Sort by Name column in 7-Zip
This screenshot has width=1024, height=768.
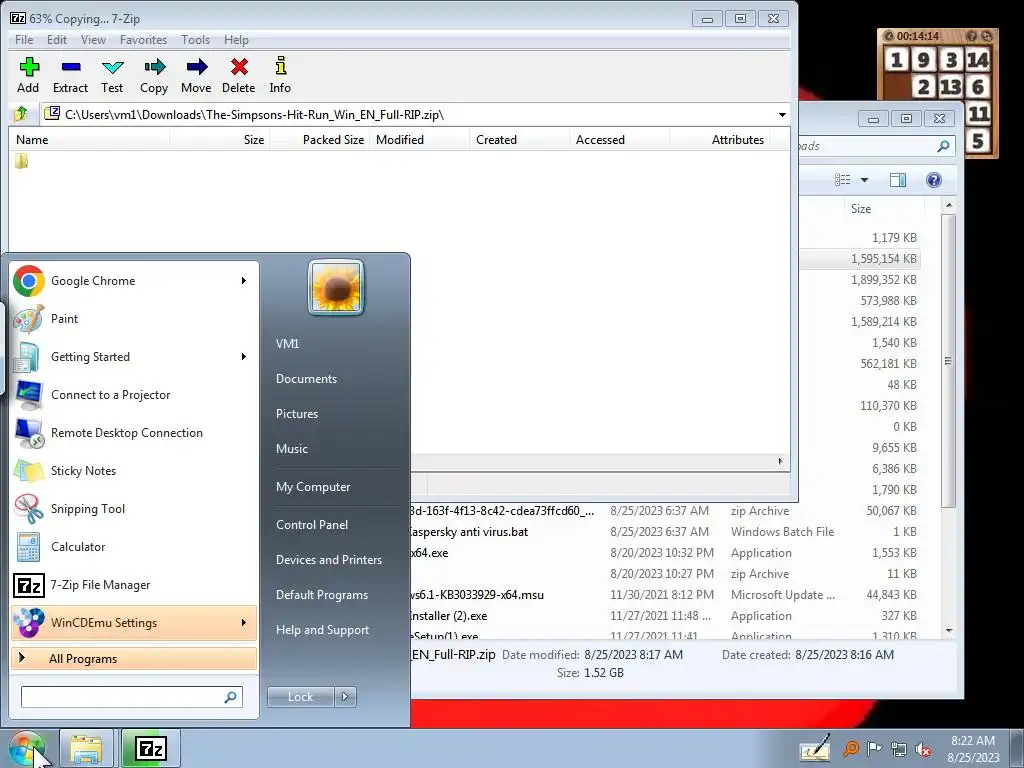coord(89,140)
